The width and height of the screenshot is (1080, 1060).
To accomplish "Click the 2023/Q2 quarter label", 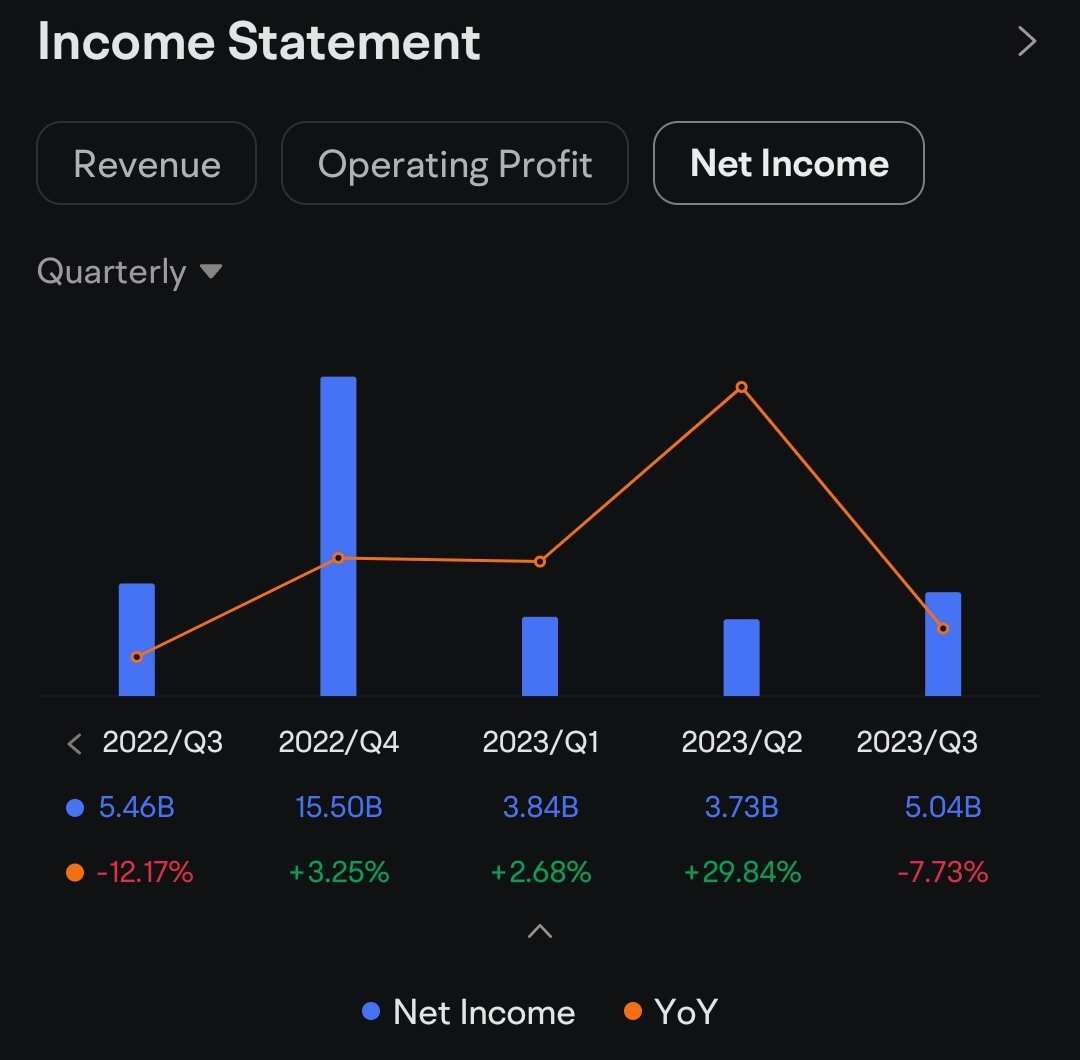I will tap(741, 743).
